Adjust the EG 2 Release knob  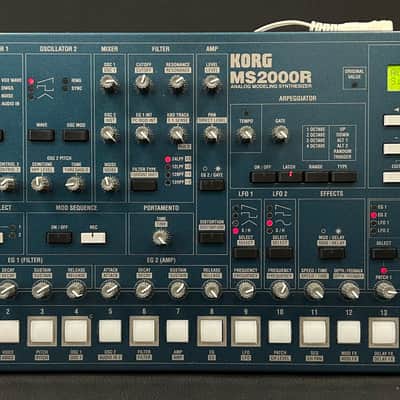tap(212, 290)
